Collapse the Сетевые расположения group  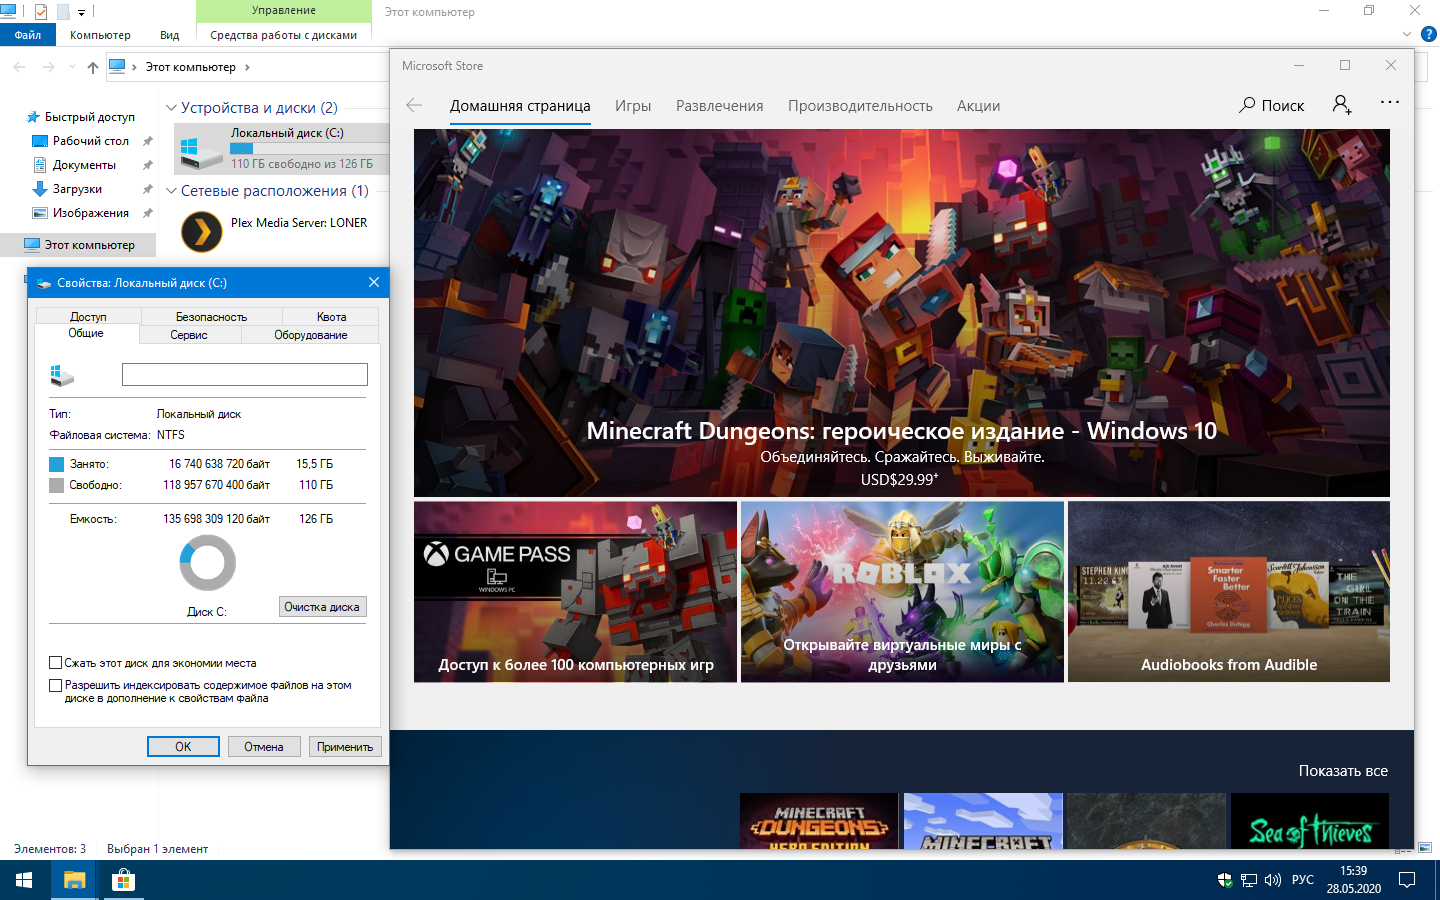point(171,191)
